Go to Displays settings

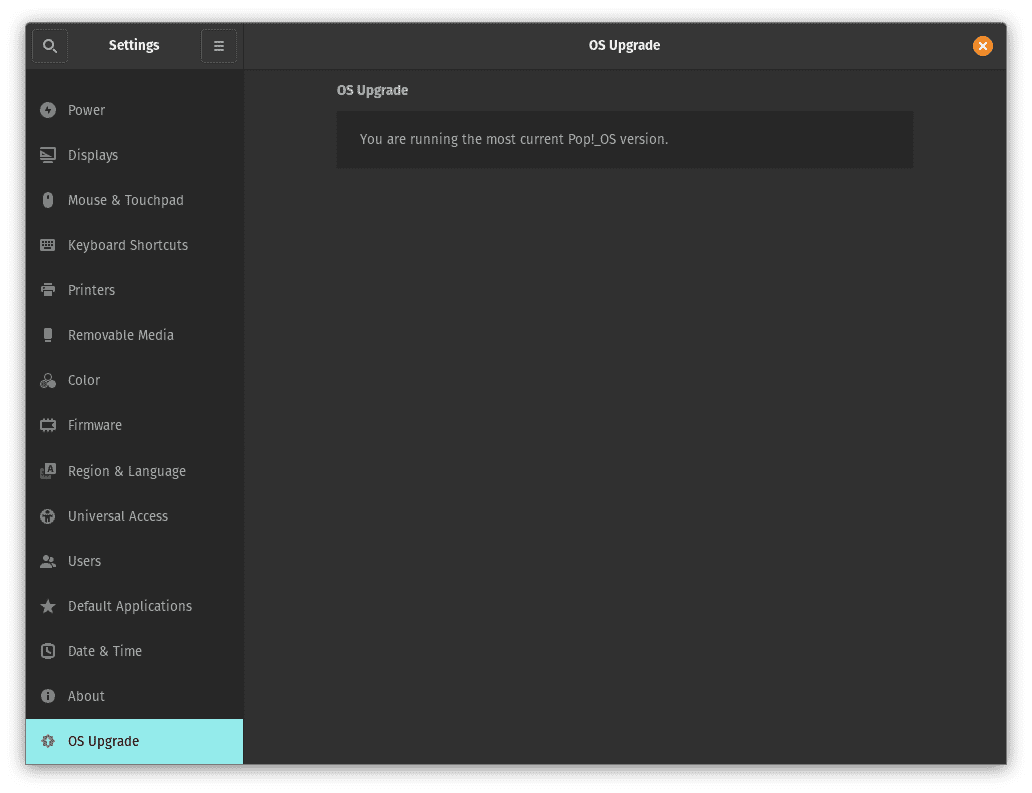click(134, 155)
